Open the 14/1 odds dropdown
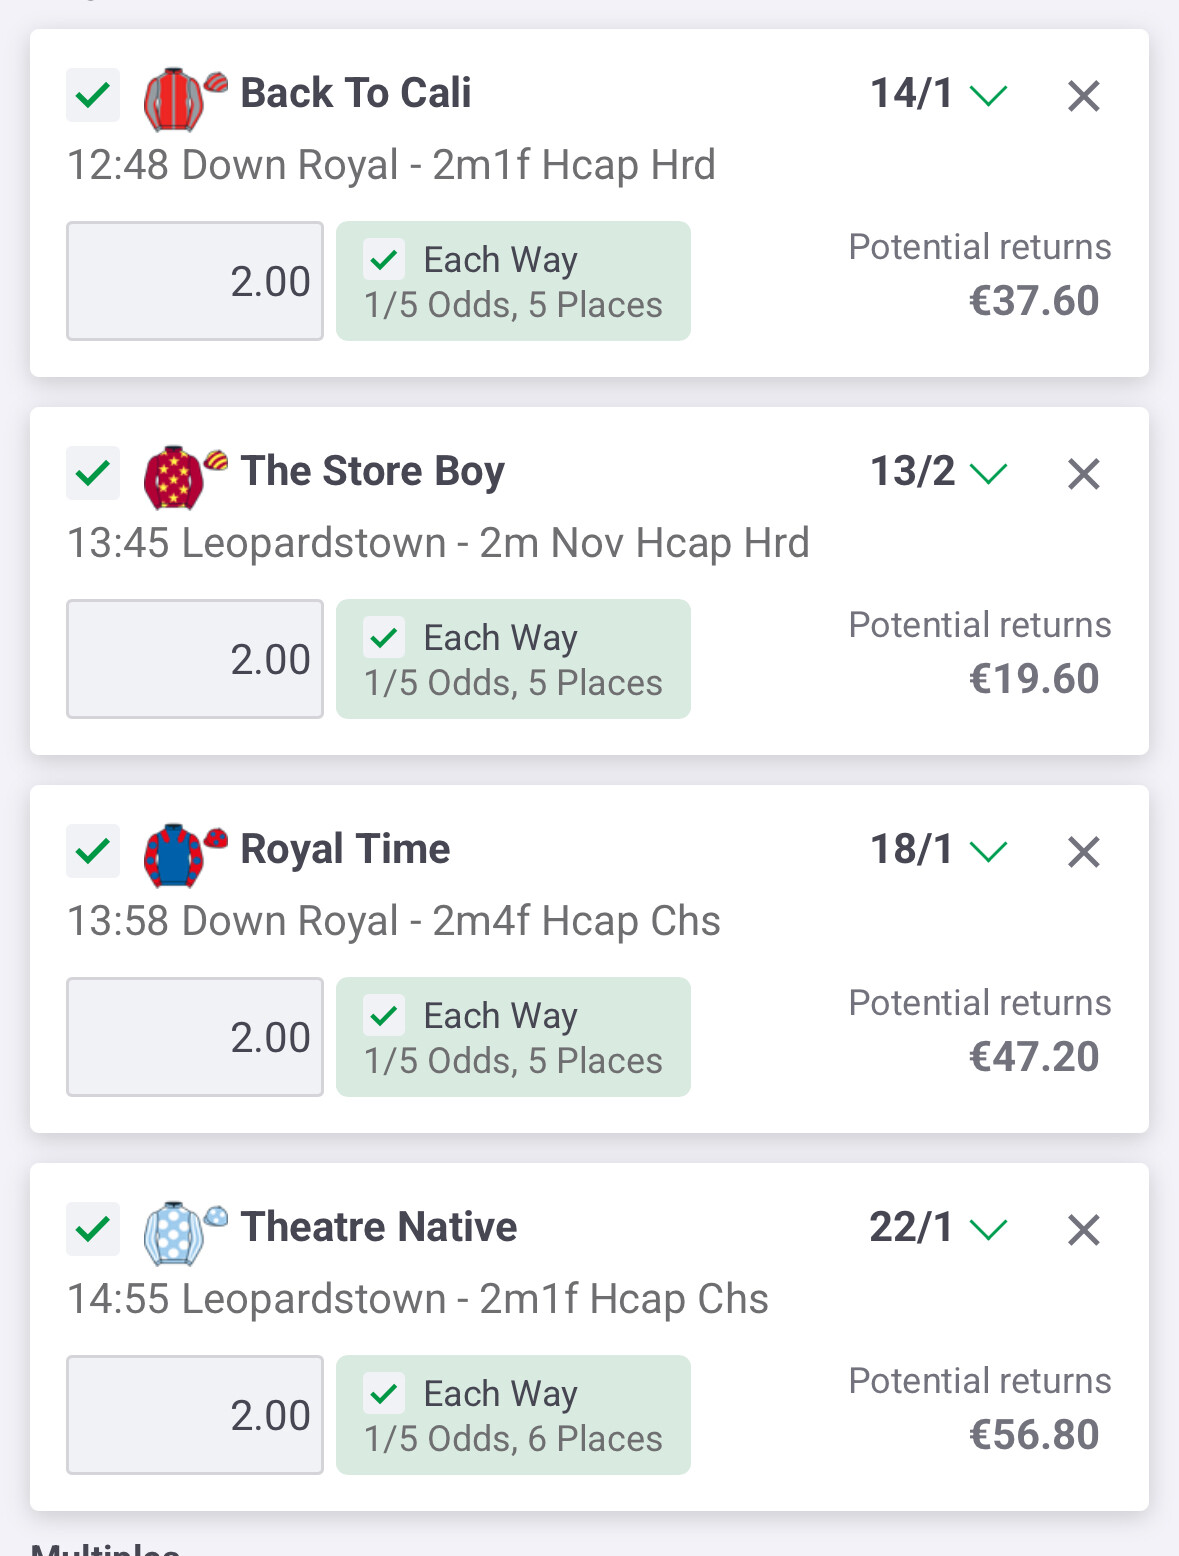This screenshot has width=1179, height=1556. click(988, 96)
